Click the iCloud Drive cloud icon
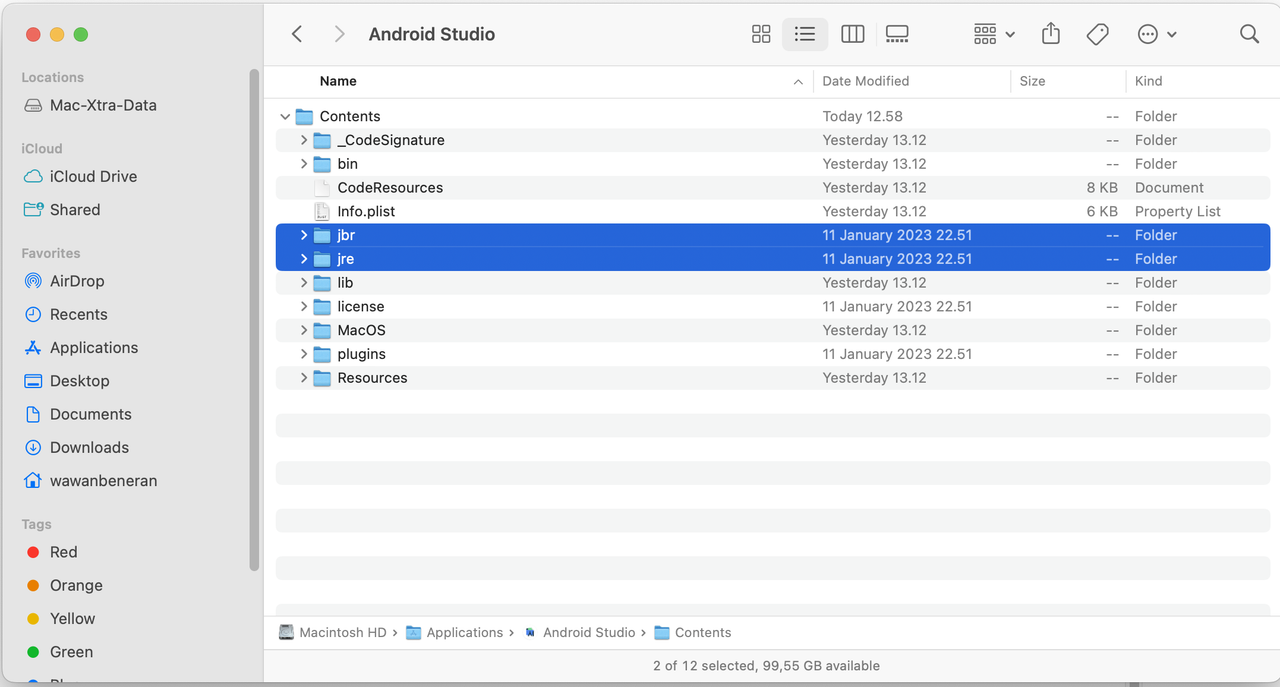1280x687 pixels. click(33, 176)
